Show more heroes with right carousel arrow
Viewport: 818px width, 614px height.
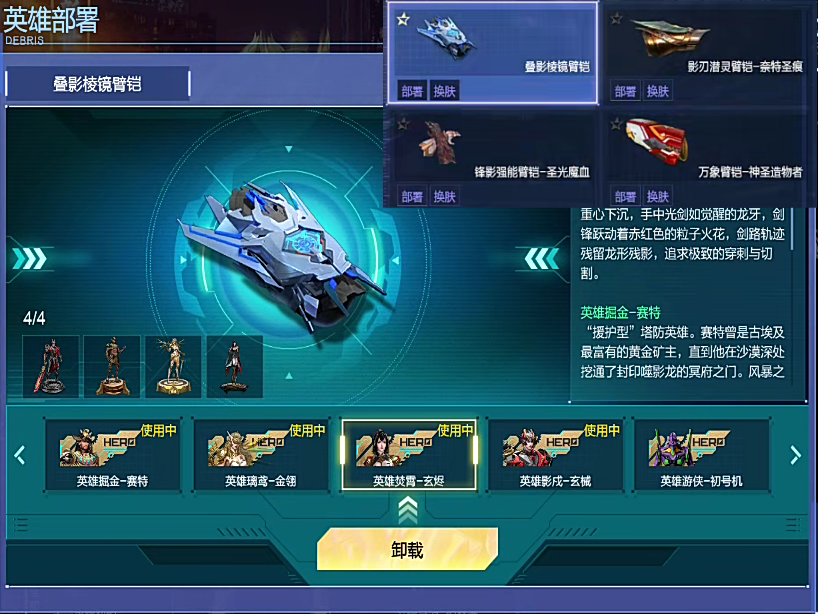tap(795, 455)
